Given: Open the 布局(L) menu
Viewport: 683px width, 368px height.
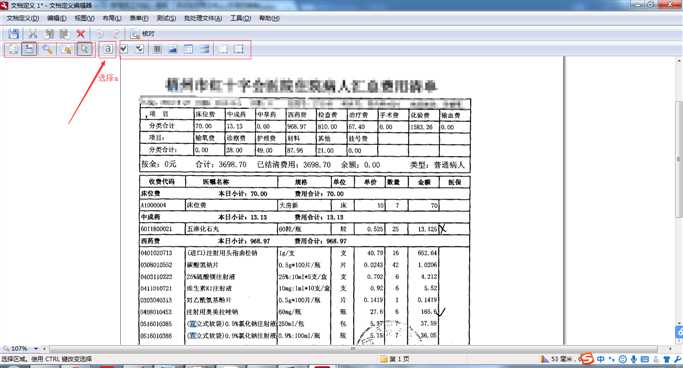Looking at the screenshot, I should (112, 18).
